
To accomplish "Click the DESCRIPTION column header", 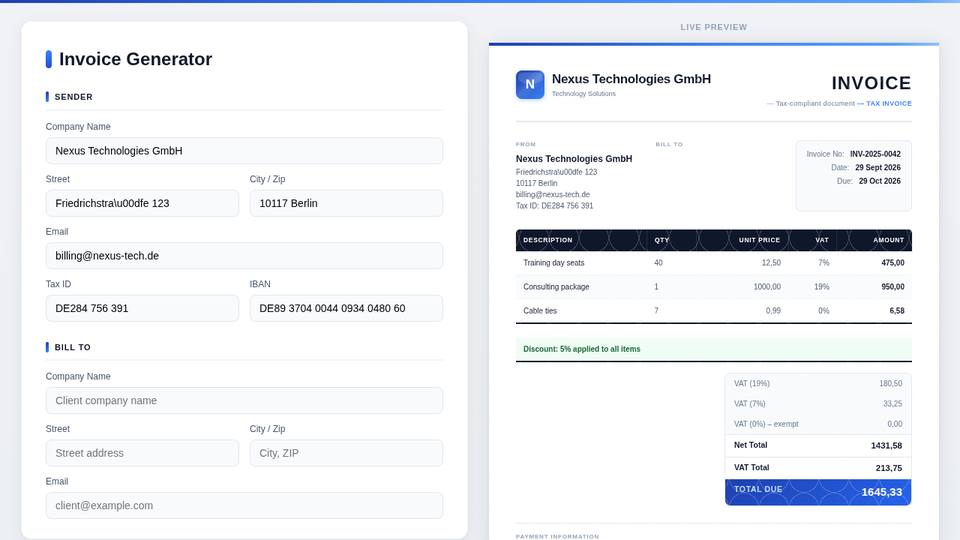I will tap(547, 240).
